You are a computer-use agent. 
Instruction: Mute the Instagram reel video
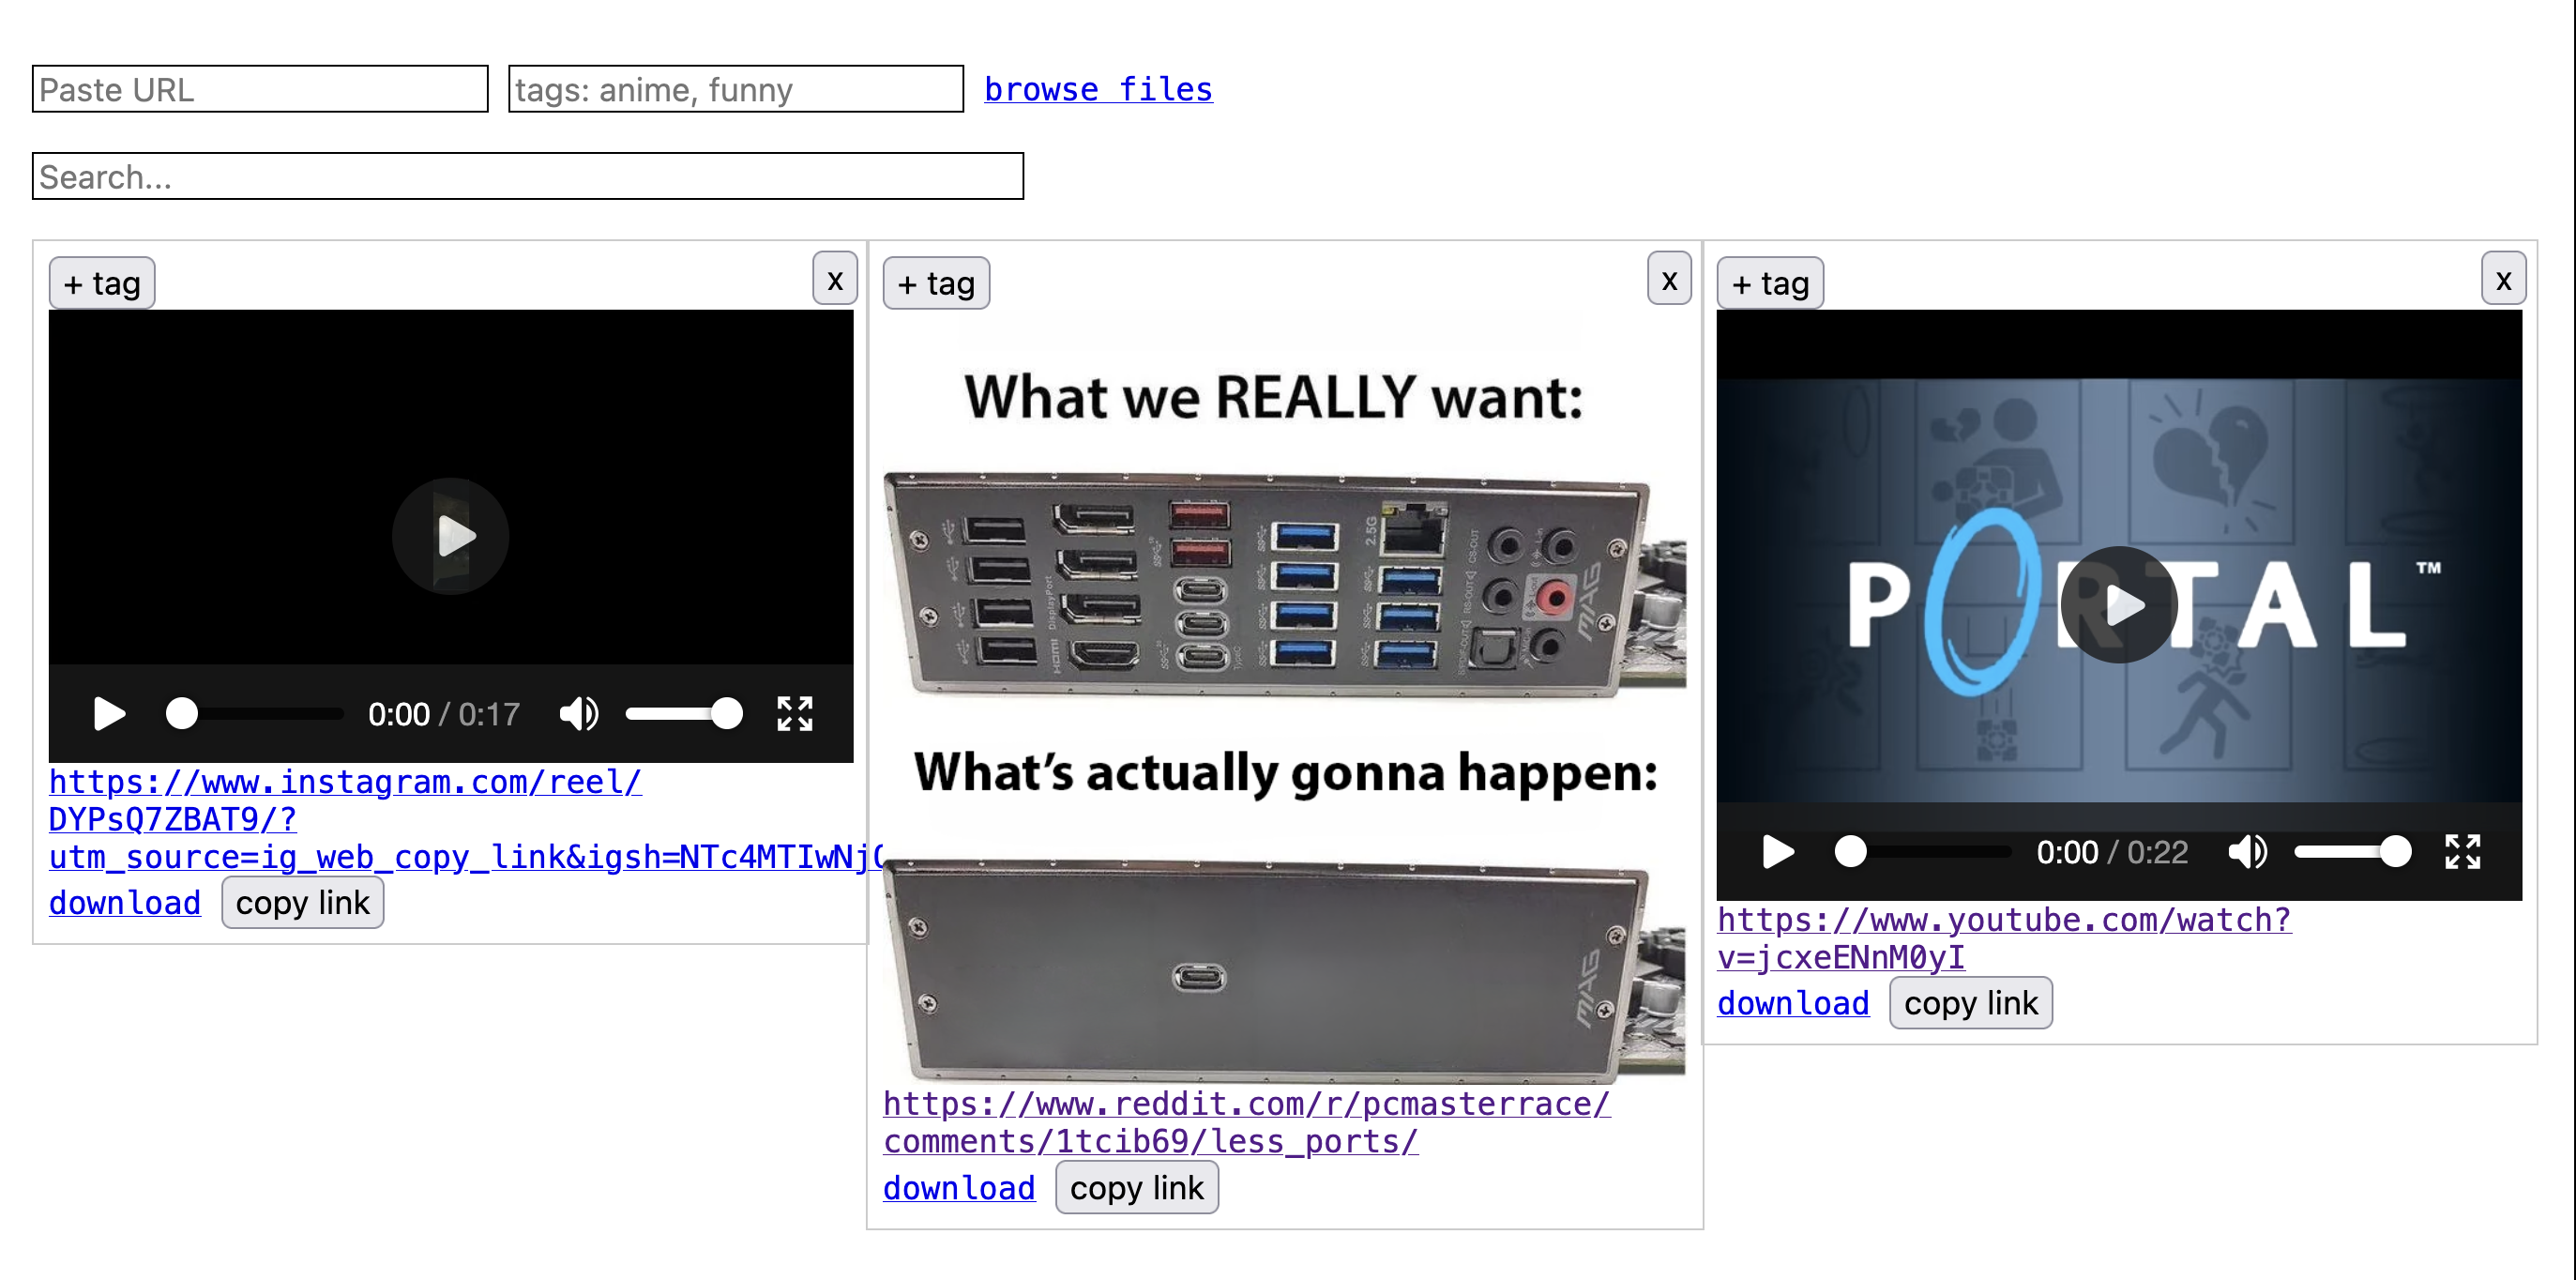coord(579,714)
